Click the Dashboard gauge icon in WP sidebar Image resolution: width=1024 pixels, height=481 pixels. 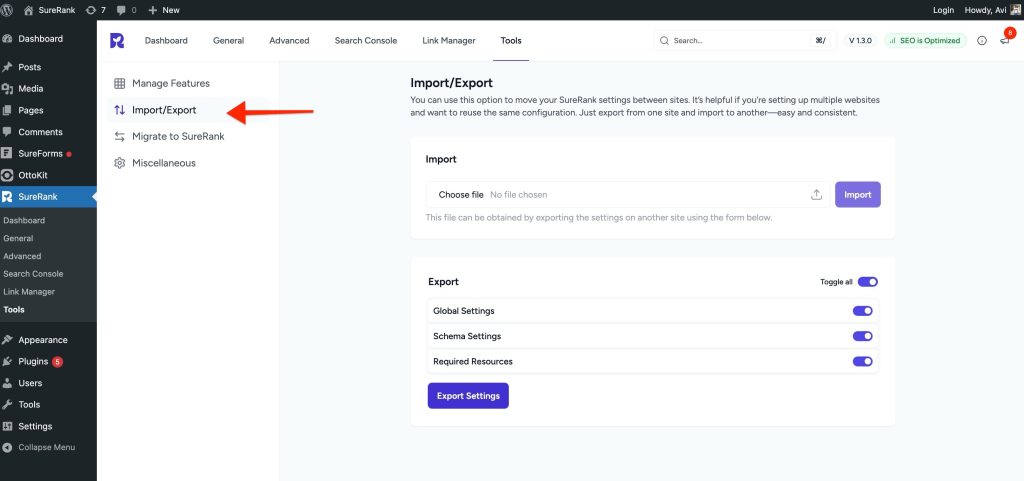click(x=7, y=39)
